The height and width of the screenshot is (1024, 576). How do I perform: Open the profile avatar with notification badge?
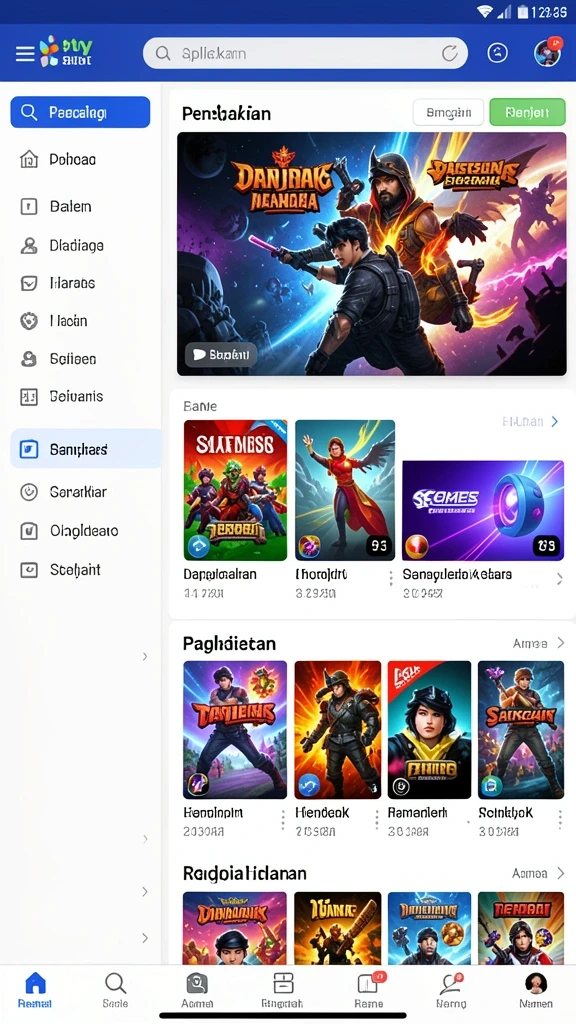click(547, 52)
